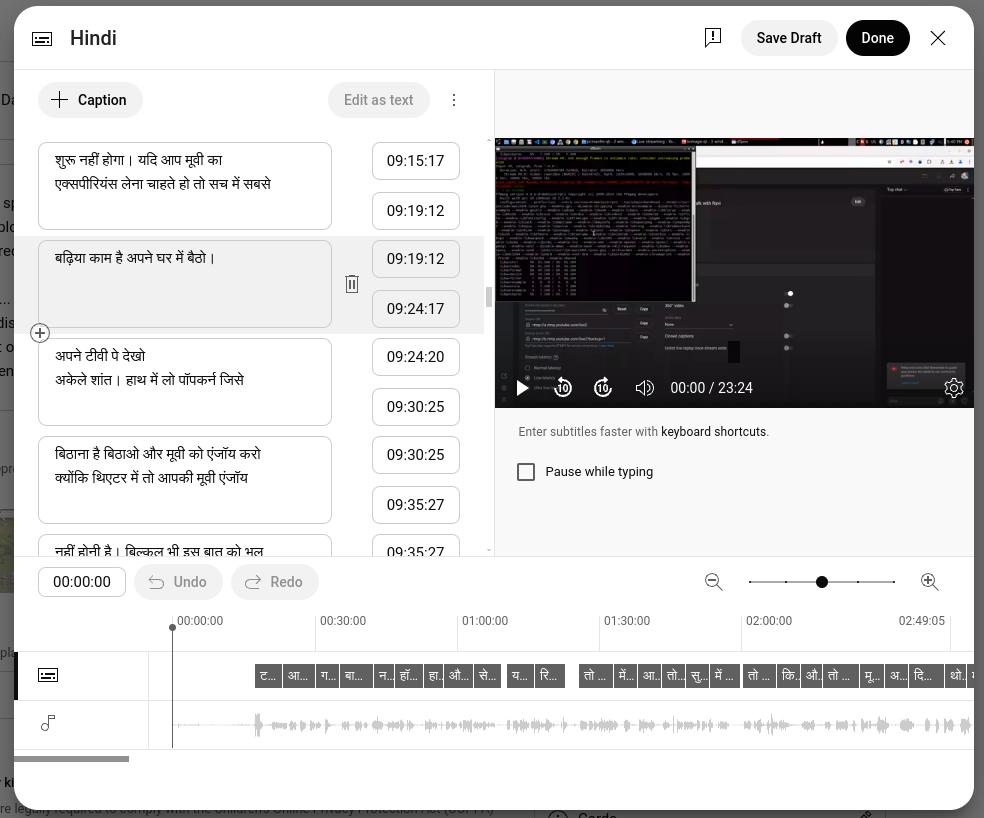
Task: Zoom in the timeline
Action: [929, 582]
